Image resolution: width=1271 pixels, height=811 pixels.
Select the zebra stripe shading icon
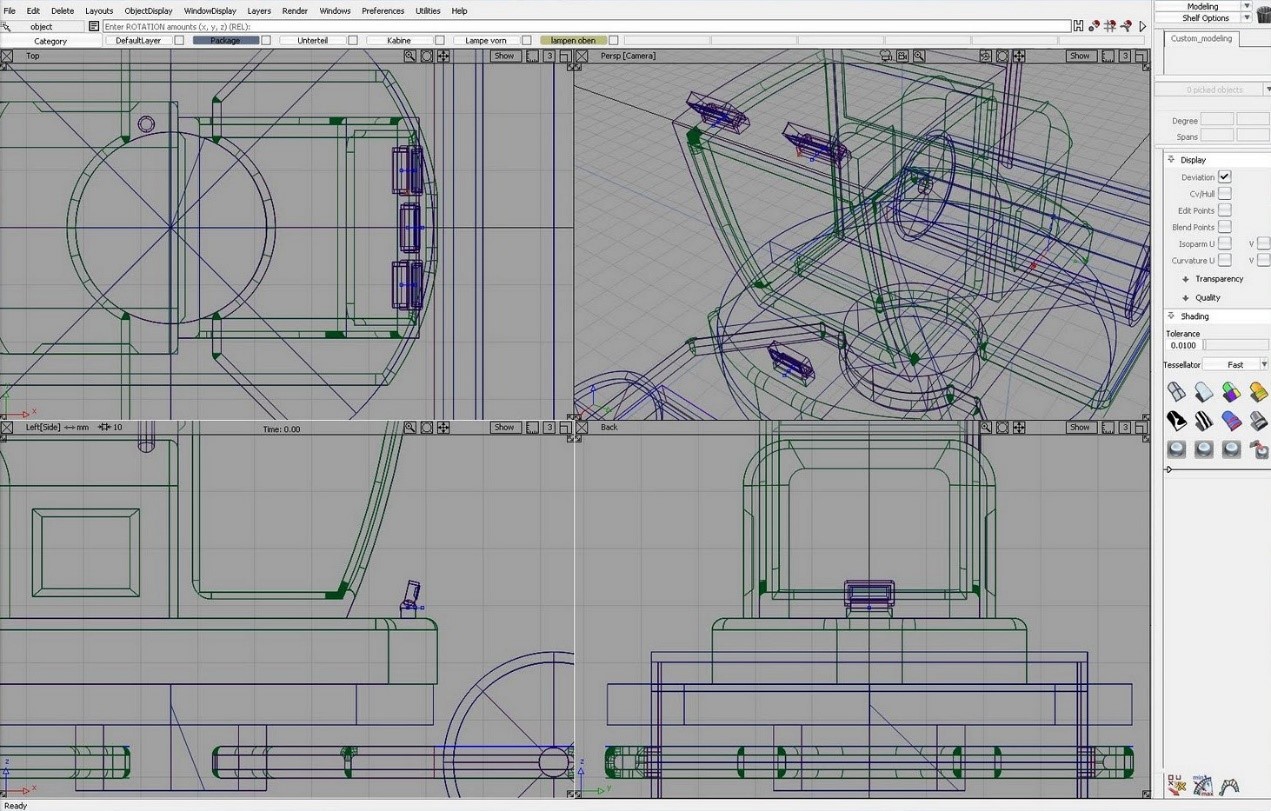point(1203,421)
